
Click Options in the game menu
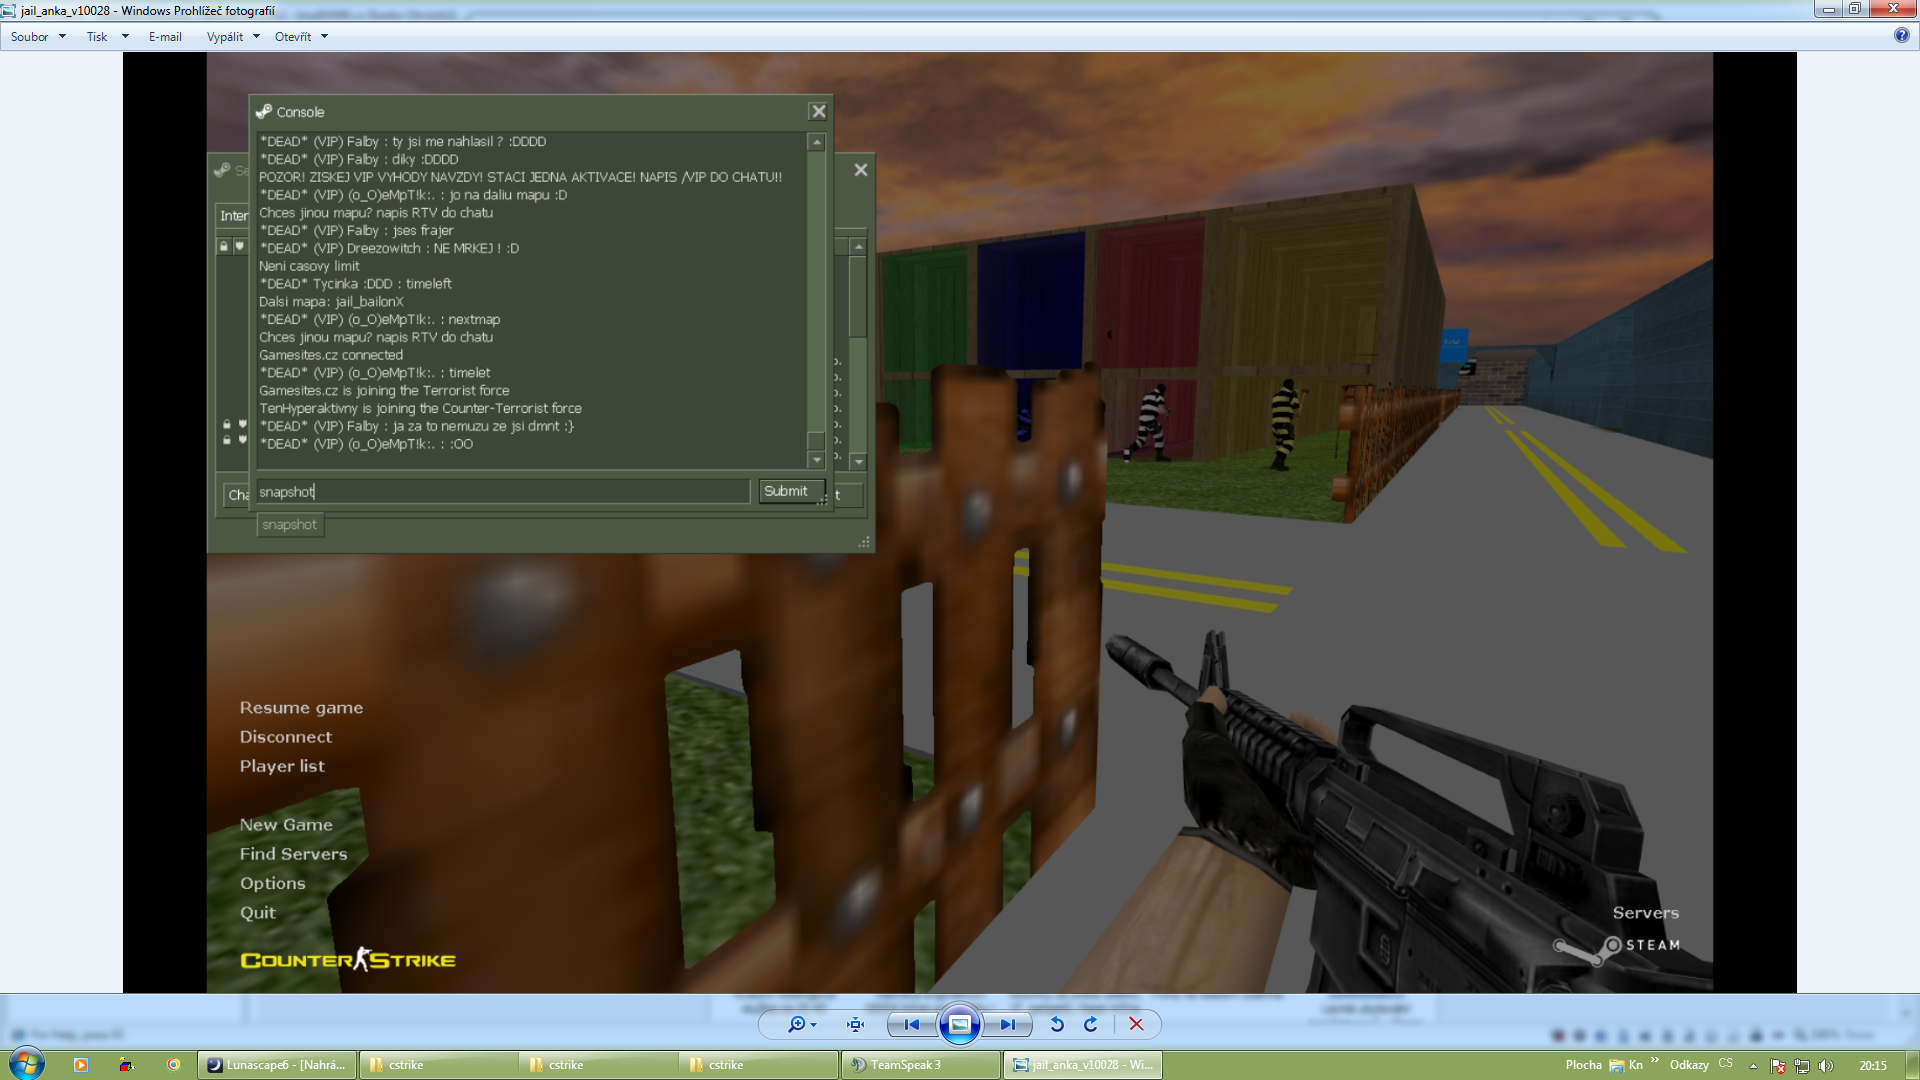pyautogui.click(x=272, y=884)
